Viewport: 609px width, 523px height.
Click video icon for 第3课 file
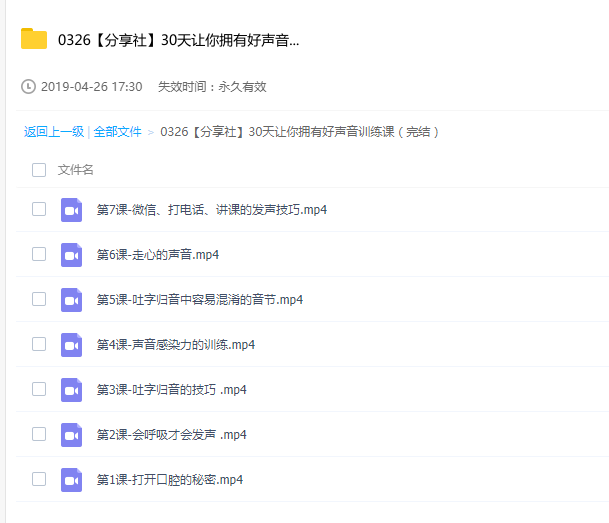point(71,390)
